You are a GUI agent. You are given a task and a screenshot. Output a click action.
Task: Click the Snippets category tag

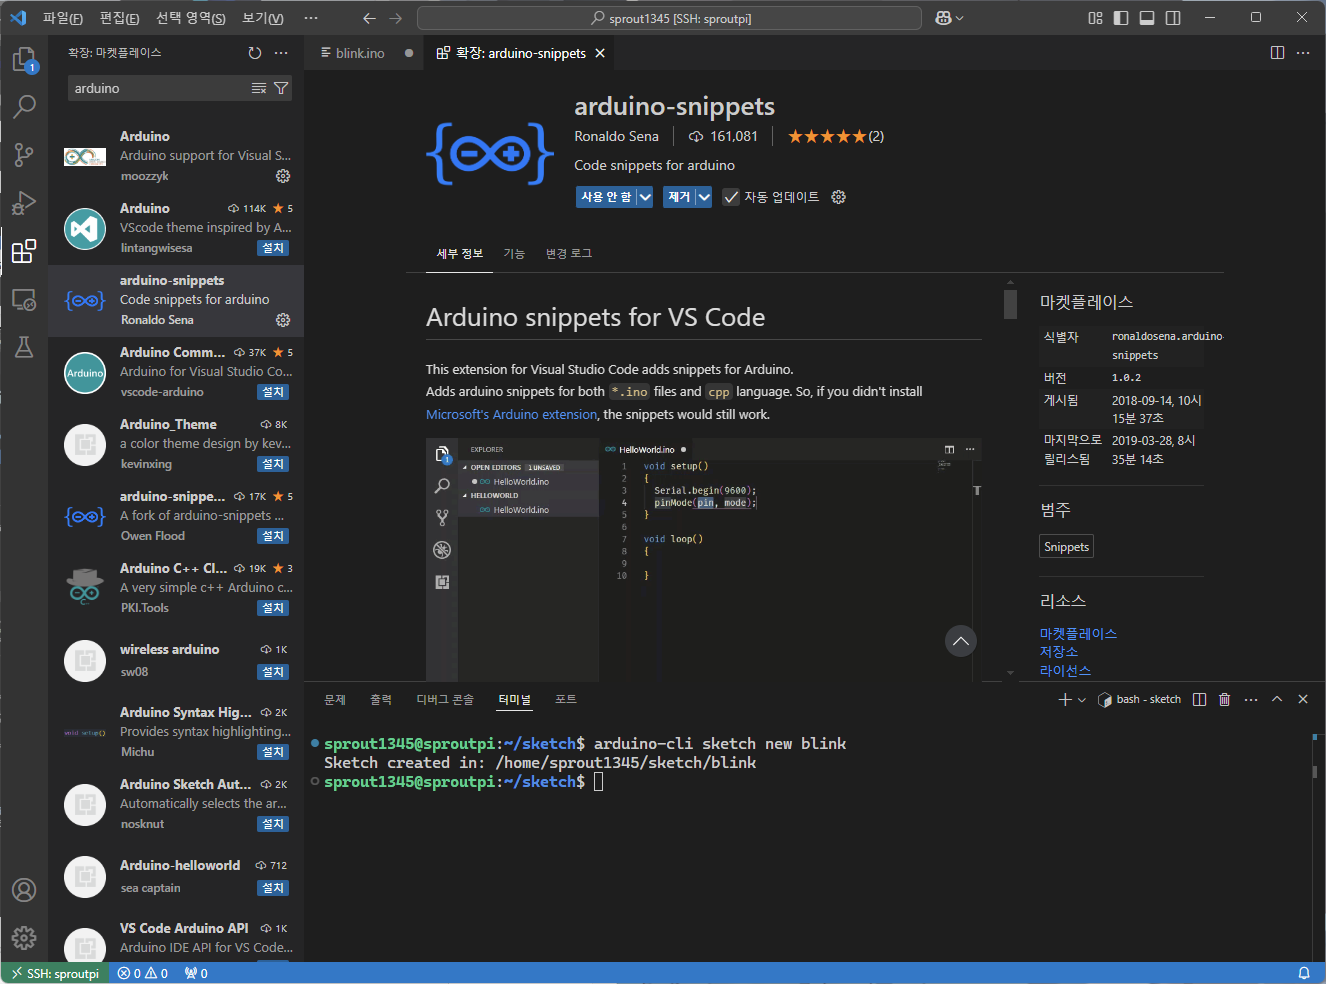[x=1066, y=547]
